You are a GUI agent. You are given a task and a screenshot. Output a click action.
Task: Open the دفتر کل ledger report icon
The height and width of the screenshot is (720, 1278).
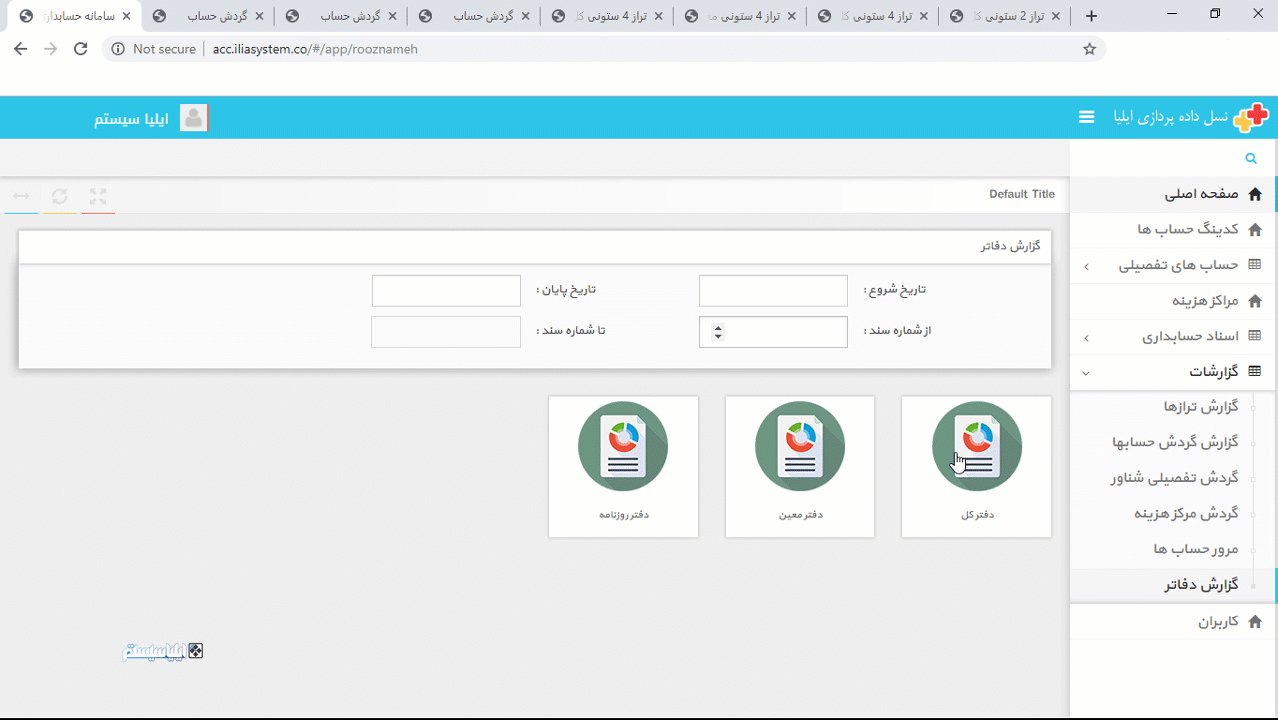coord(976,446)
